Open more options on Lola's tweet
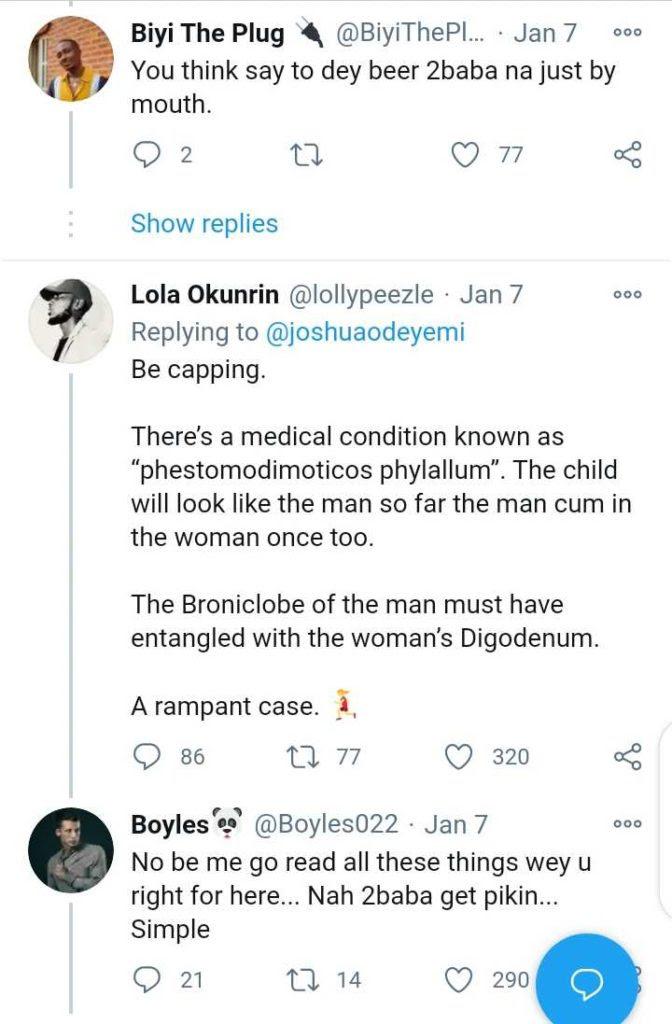Screen dimensions: 672x1024 [627, 295]
